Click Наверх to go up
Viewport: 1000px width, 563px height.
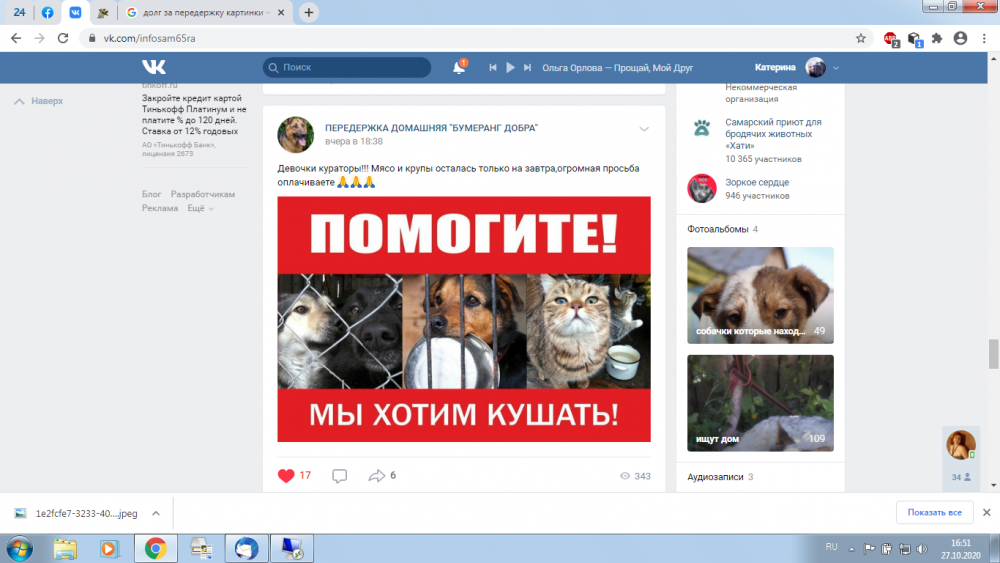pos(39,101)
